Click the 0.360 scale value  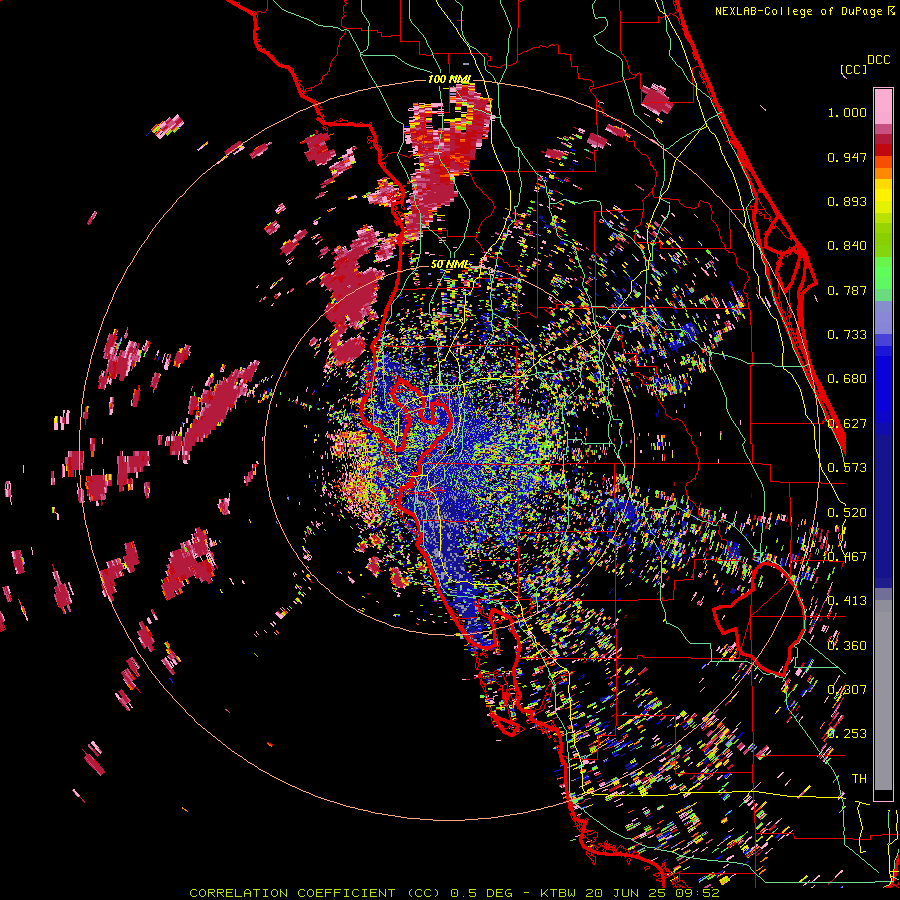pyautogui.click(x=847, y=645)
